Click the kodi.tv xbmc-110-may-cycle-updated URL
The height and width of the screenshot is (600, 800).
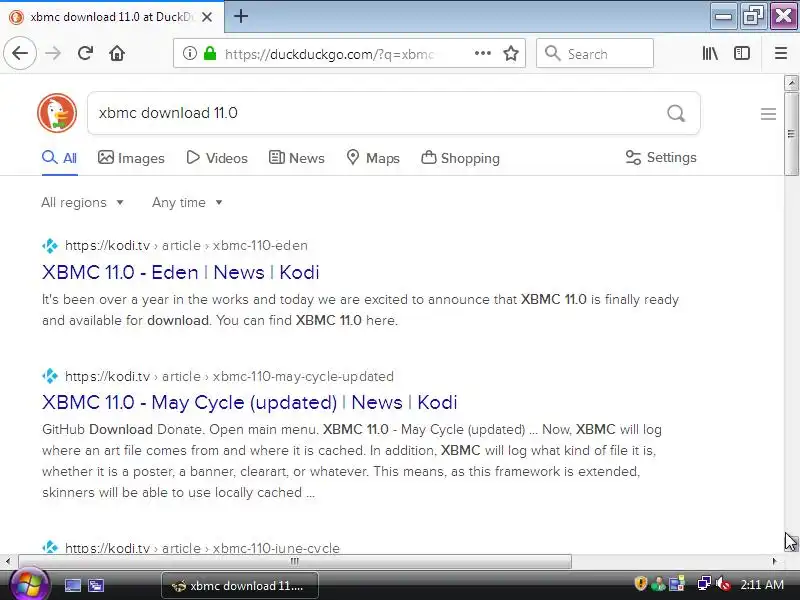229,377
